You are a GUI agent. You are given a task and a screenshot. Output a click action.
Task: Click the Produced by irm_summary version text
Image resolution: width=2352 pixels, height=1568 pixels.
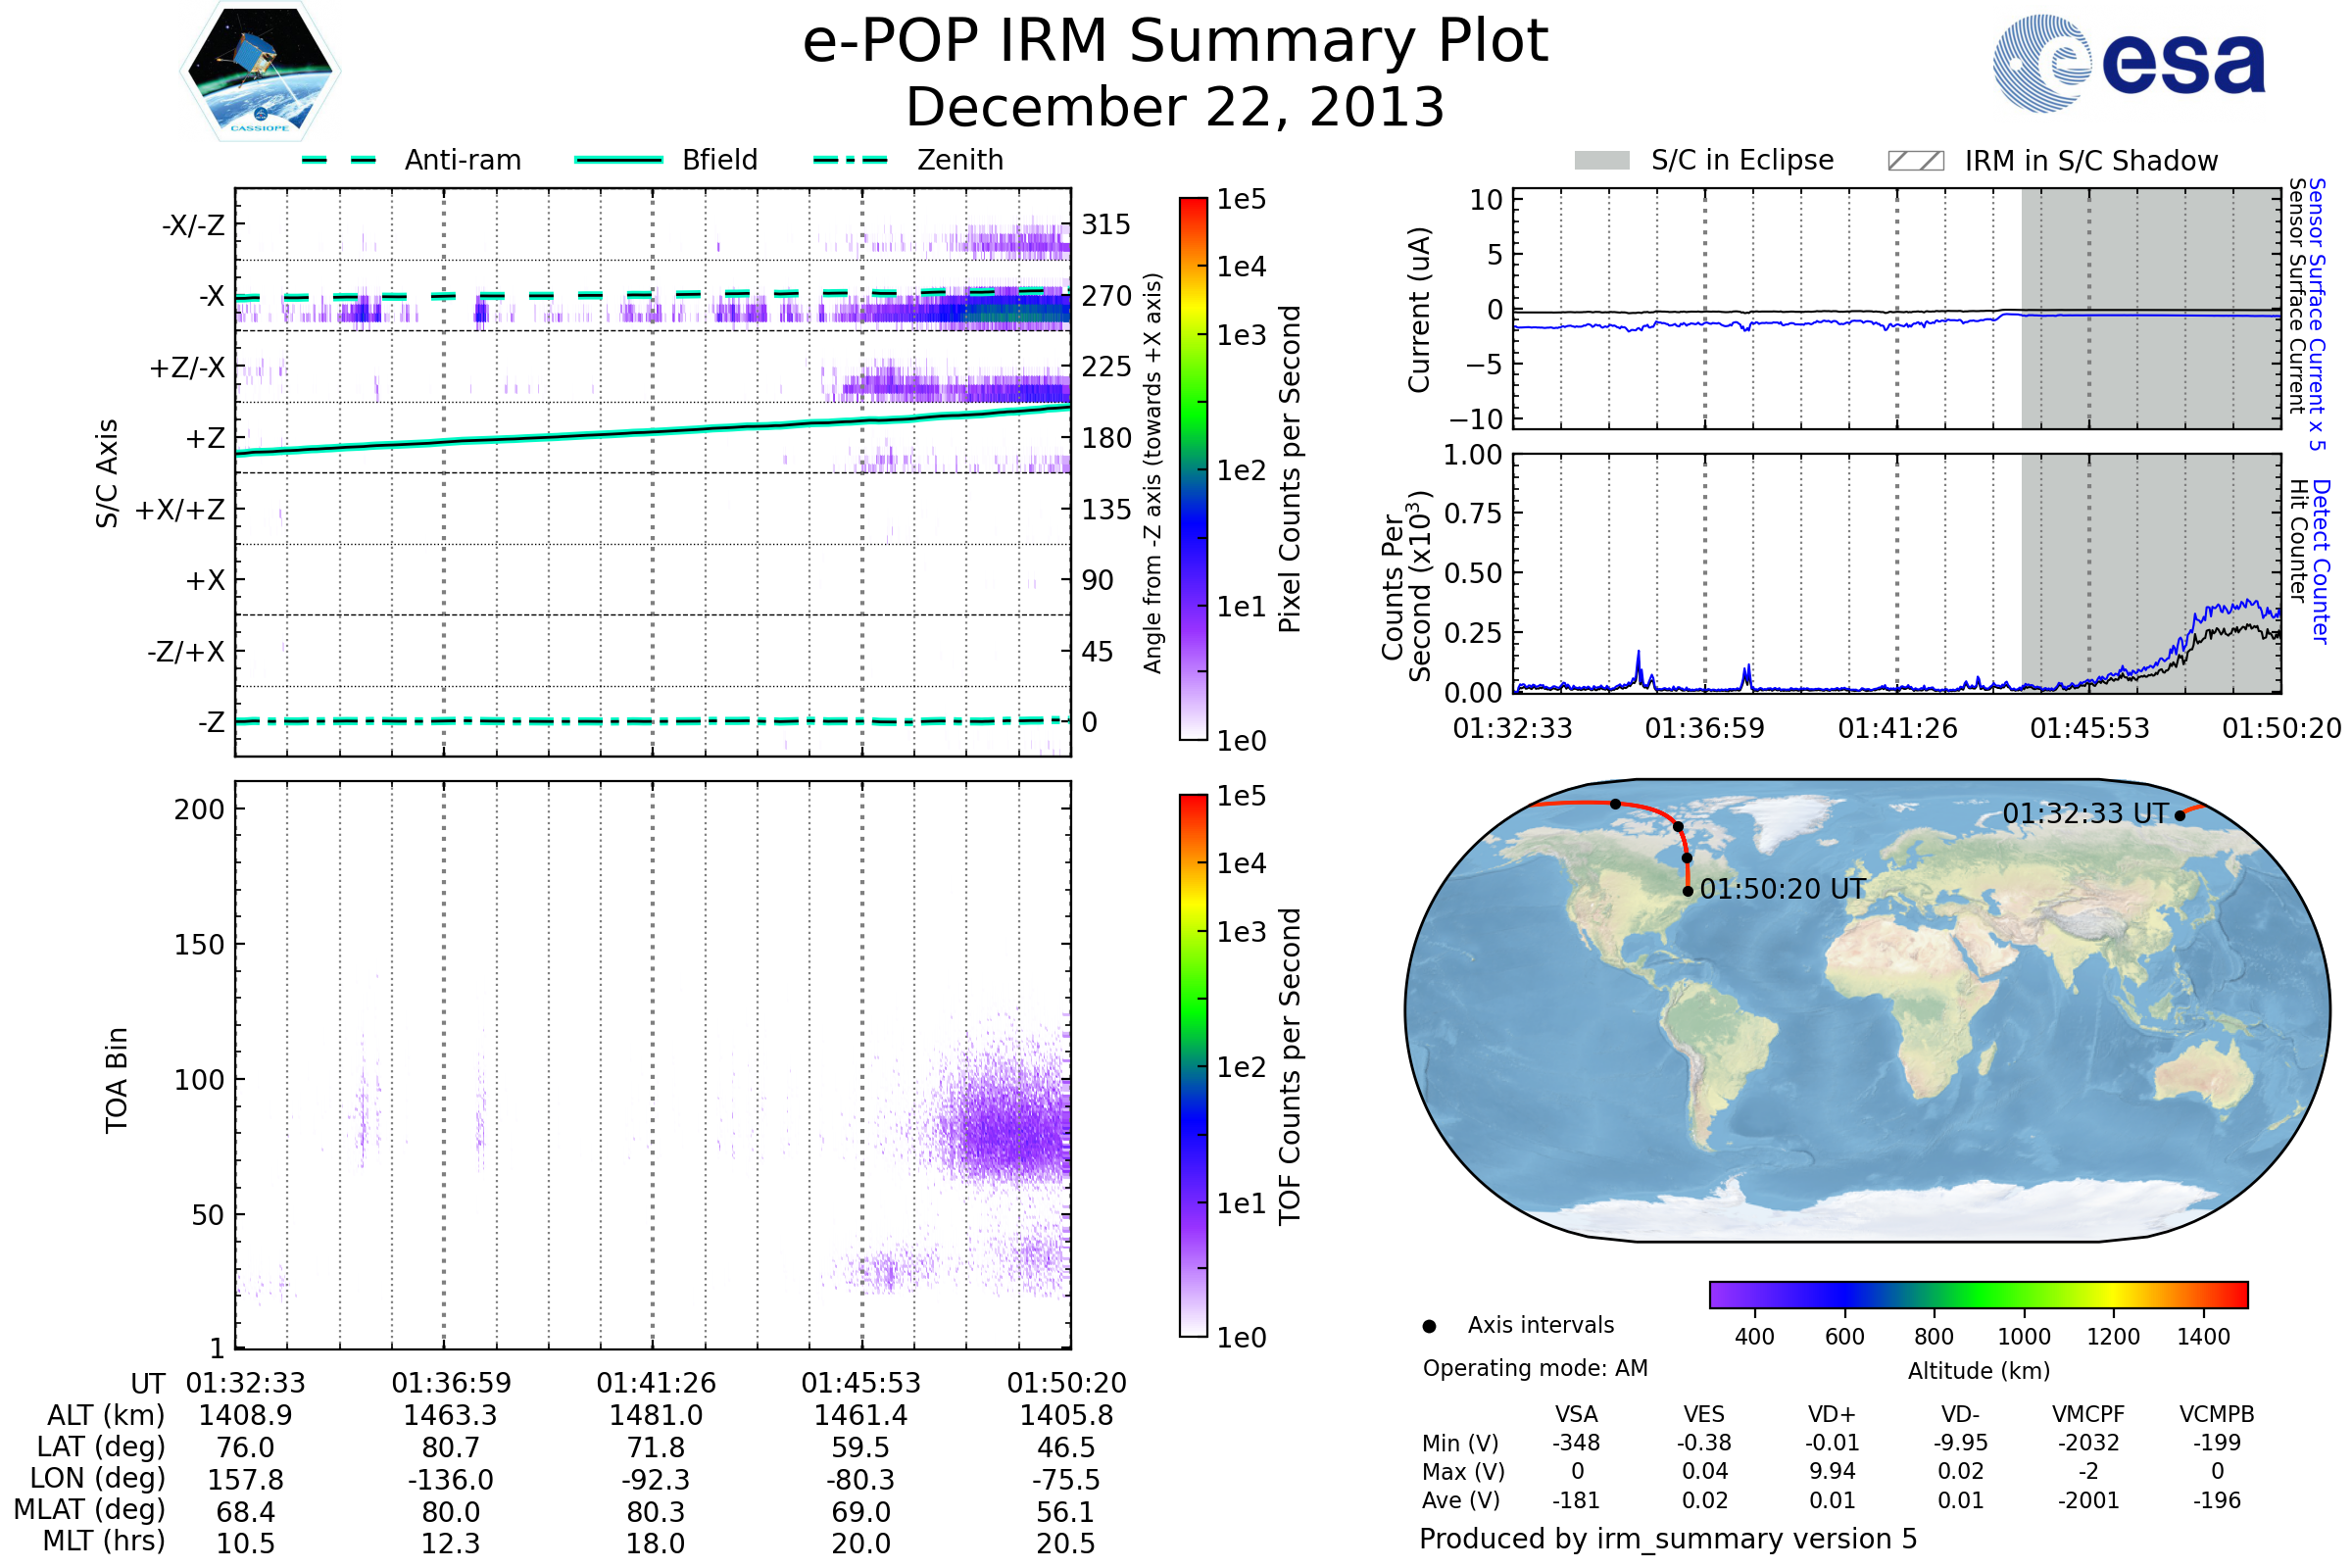[1667, 1538]
